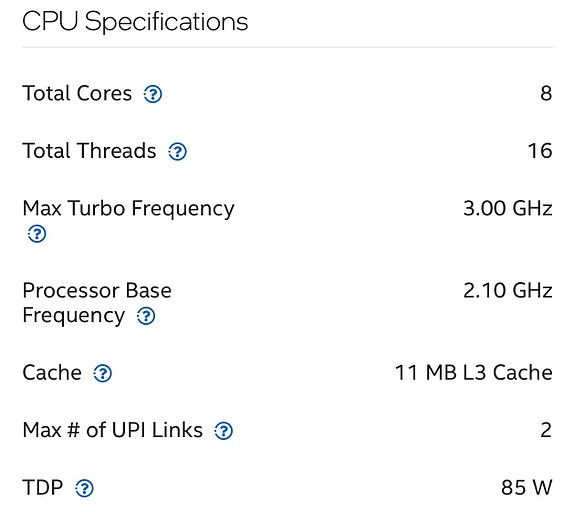Open the Total Threads help tooltip icon

click(177, 151)
